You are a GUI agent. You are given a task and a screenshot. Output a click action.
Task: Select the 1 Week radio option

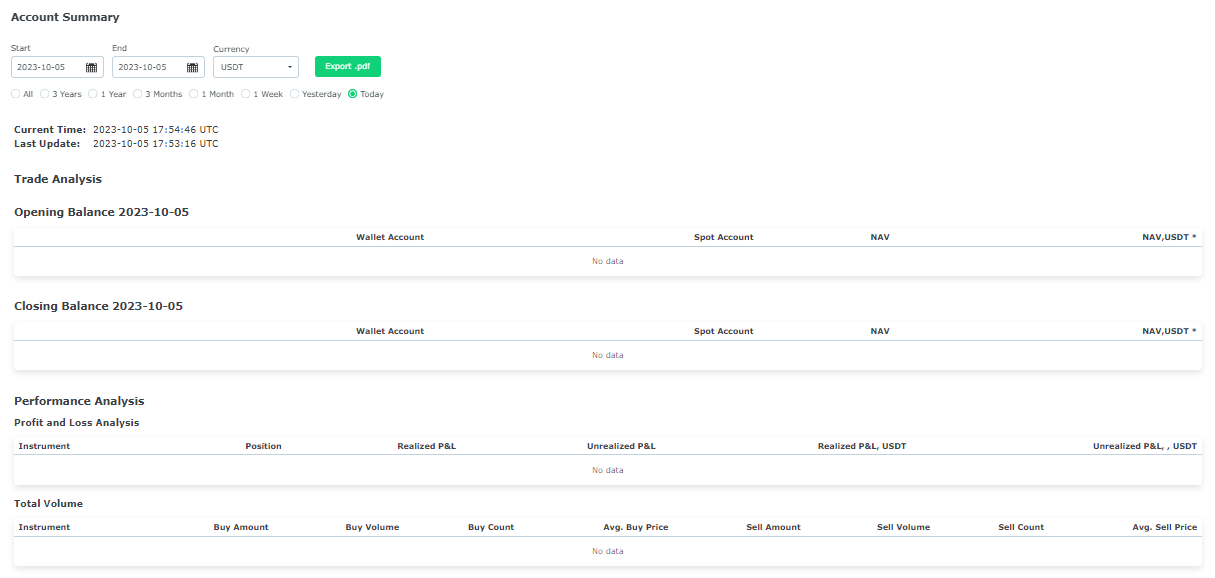tap(246, 94)
